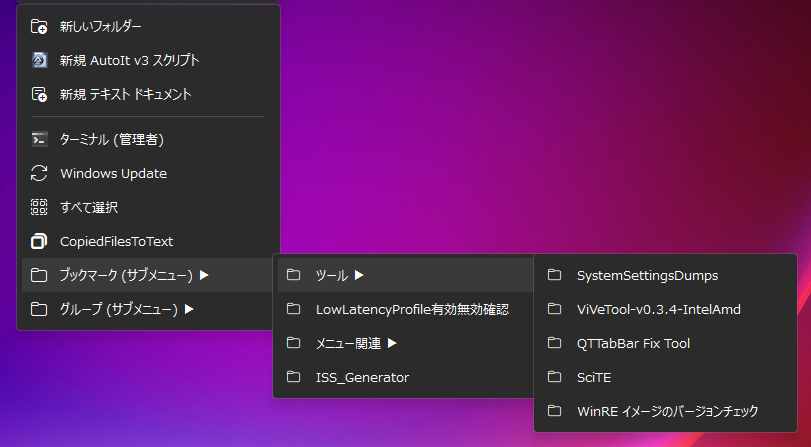Open the ツール submenu entry
The height and width of the screenshot is (447, 811).
406,275
